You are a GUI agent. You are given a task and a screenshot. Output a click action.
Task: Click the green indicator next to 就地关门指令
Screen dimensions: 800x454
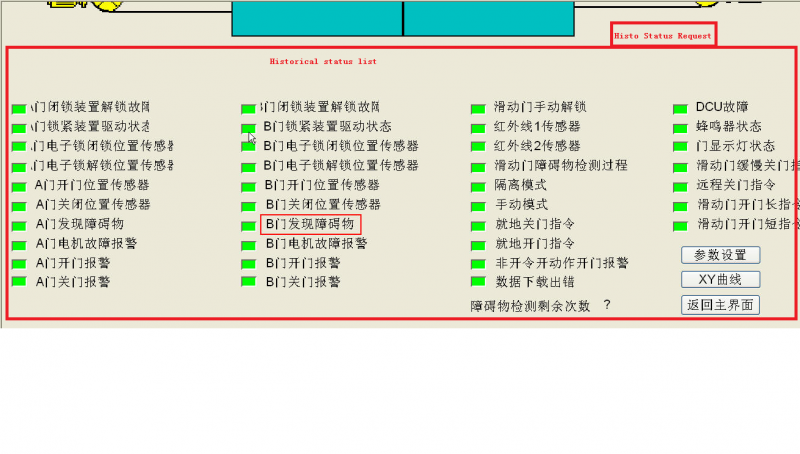(x=478, y=226)
